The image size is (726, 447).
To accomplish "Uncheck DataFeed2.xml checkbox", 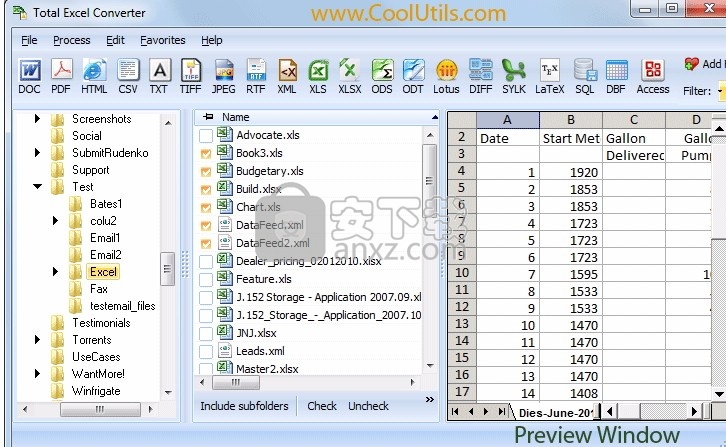I will [x=206, y=244].
